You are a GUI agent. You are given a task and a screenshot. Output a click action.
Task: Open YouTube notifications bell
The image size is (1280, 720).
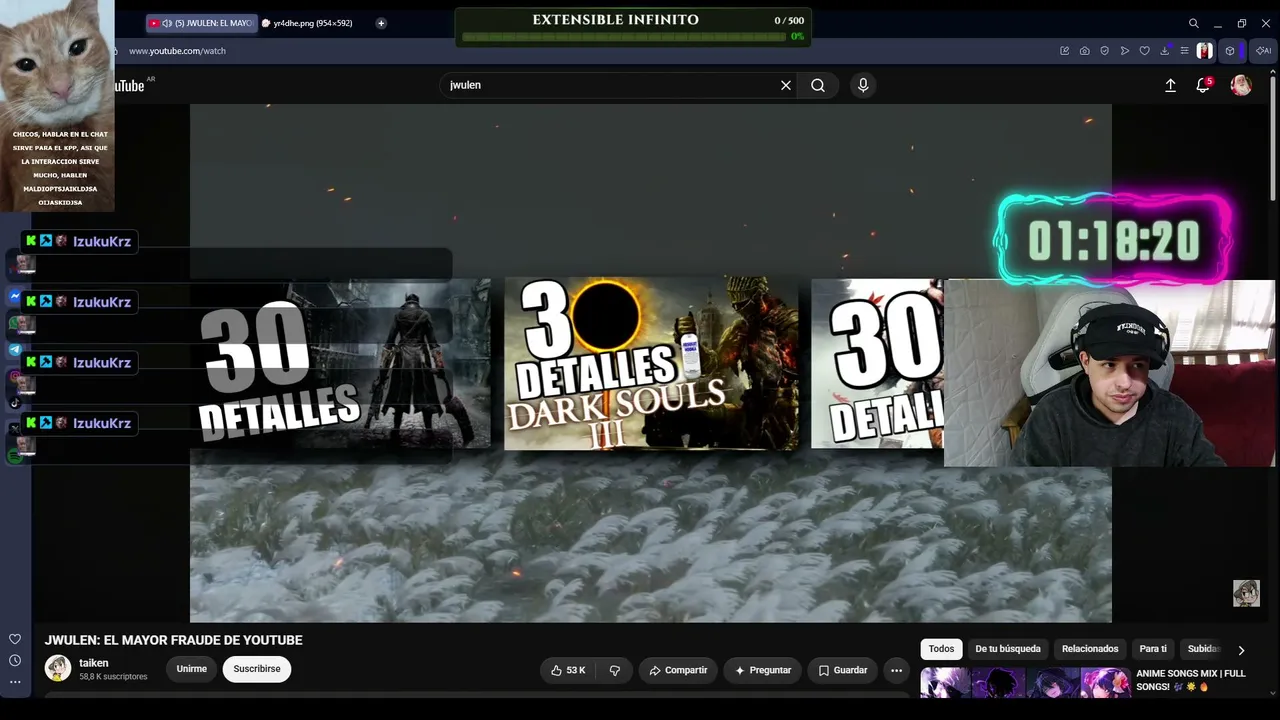click(1203, 86)
